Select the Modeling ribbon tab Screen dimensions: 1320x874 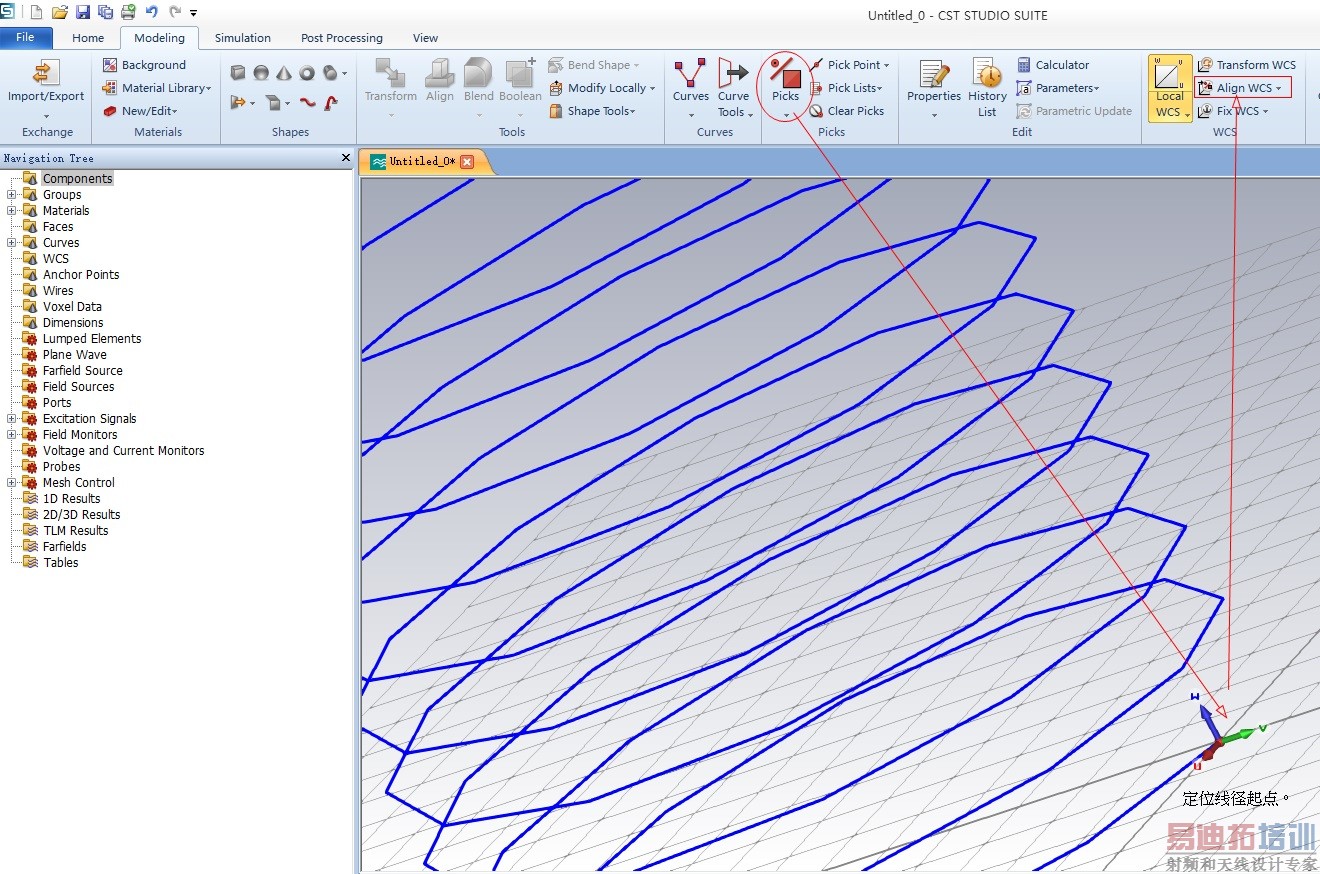[160, 38]
